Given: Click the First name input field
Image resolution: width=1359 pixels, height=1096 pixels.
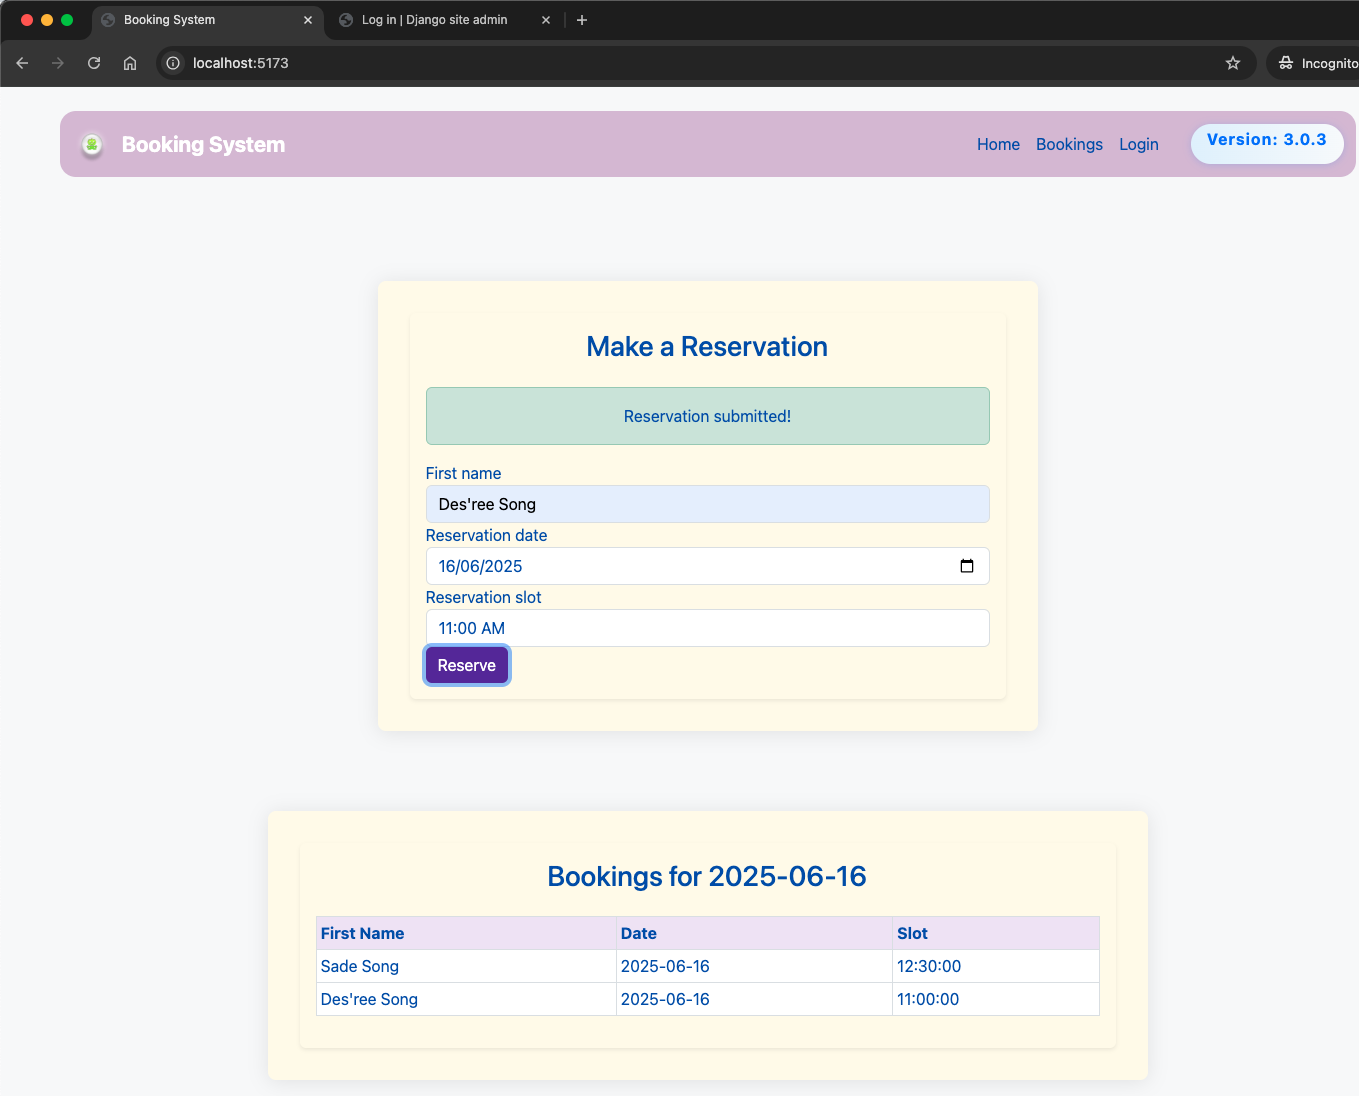Looking at the screenshot, I should point(707,504).
